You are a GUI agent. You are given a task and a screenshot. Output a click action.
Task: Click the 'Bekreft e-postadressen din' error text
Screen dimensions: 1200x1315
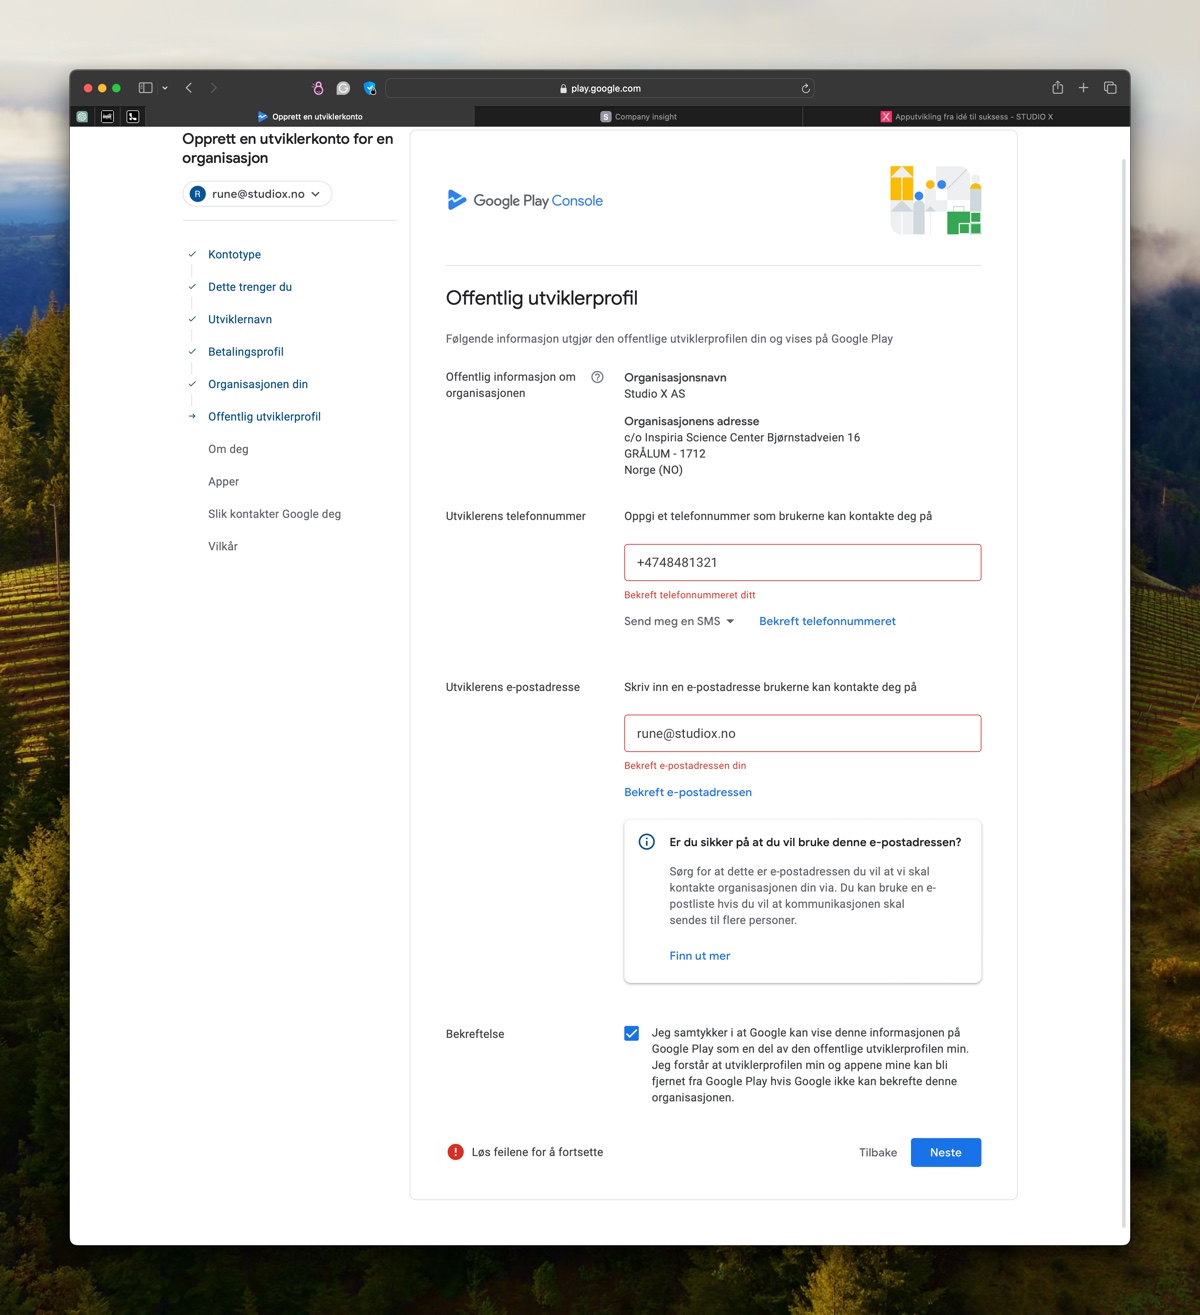pos(685,766)
